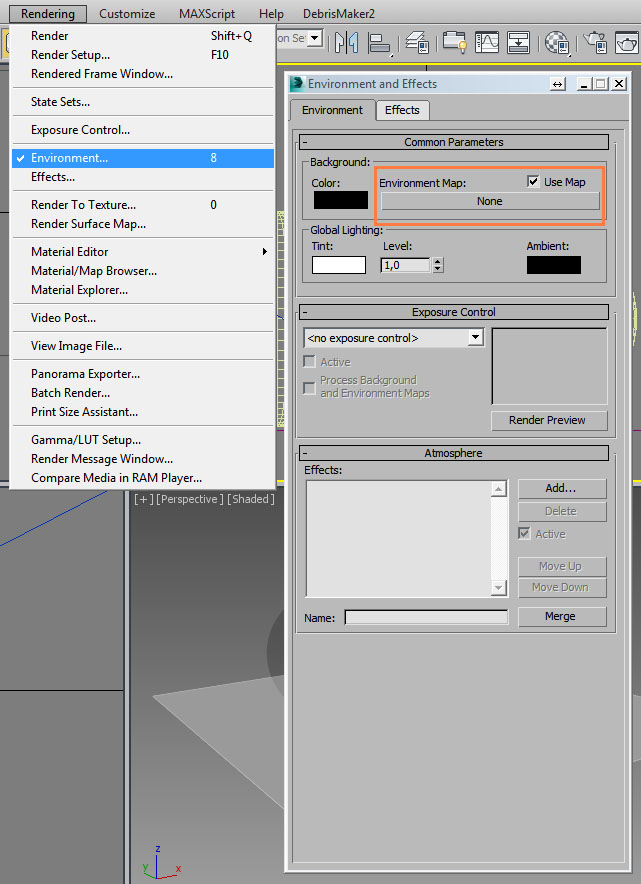This screenshot has height=884, width=641.
Task: Click the 3ds Max logo in Environment and Effects title bar
Action: [x=297, y=83]
